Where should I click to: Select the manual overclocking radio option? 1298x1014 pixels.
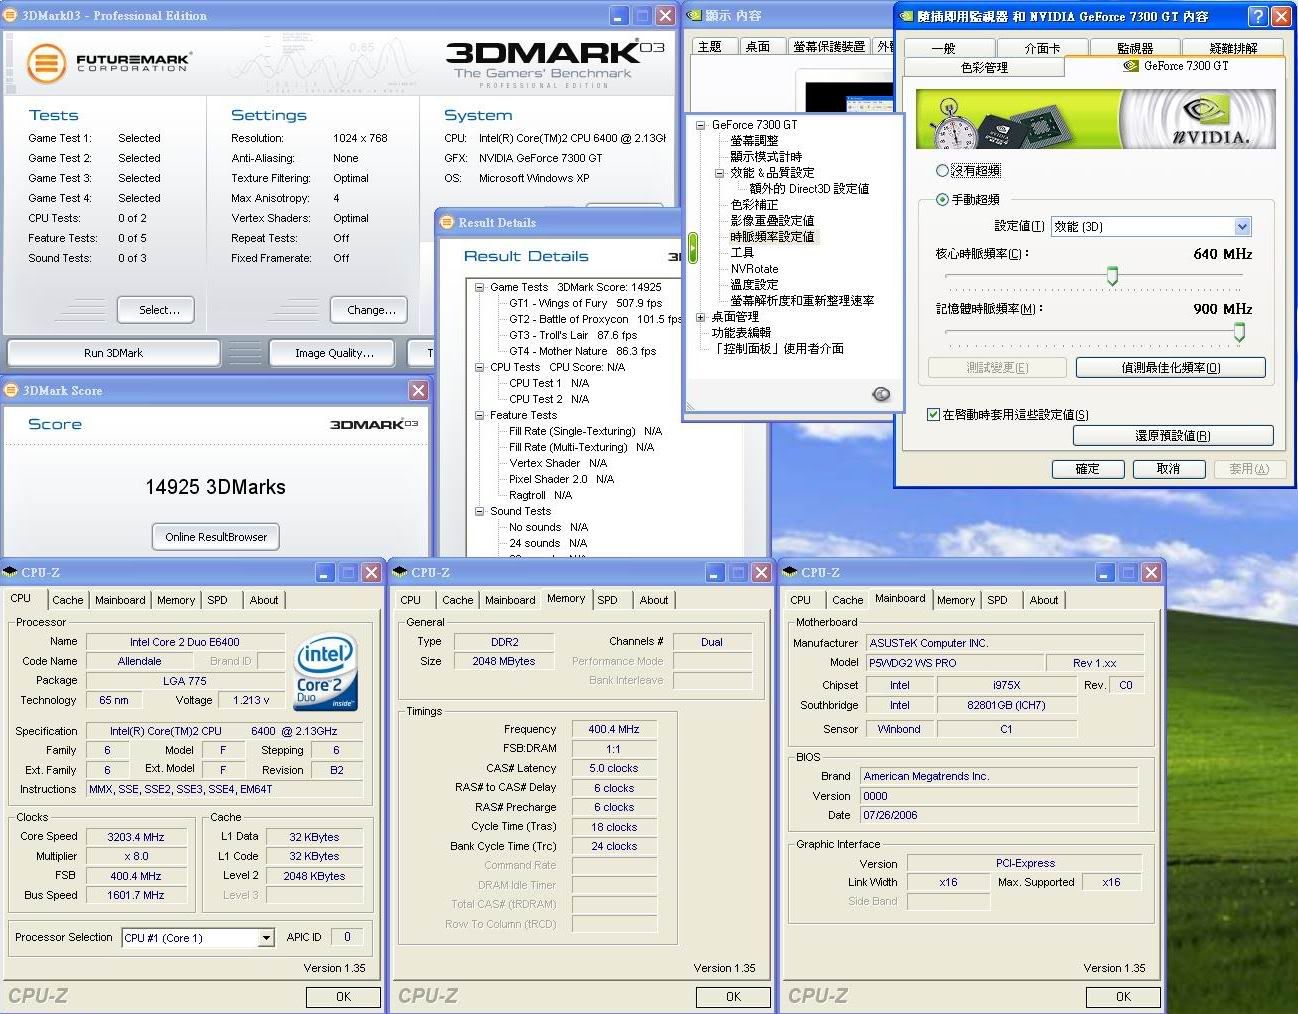942,199
